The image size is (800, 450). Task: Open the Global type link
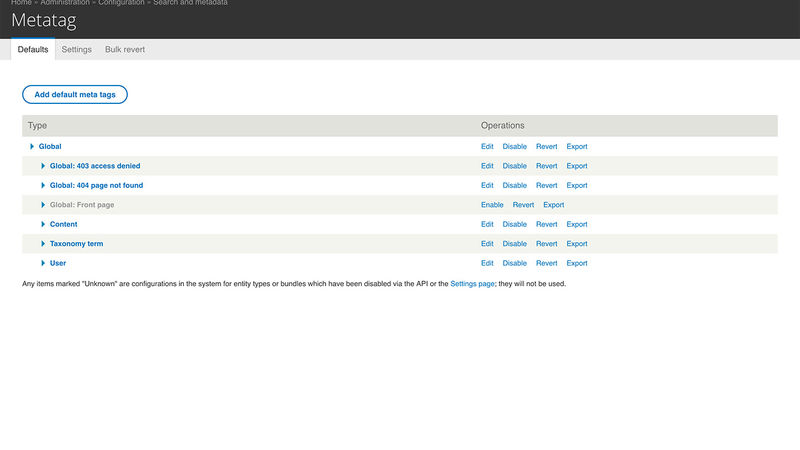point(50,146)
